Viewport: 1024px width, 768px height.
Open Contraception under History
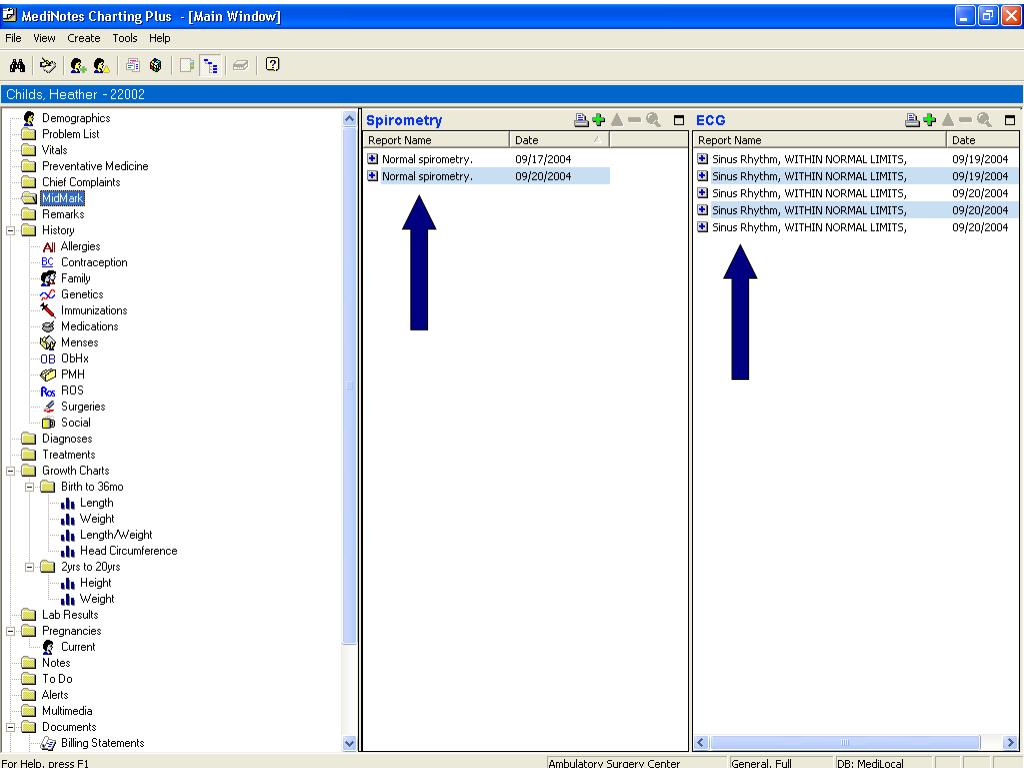click(x=94, y=263)
